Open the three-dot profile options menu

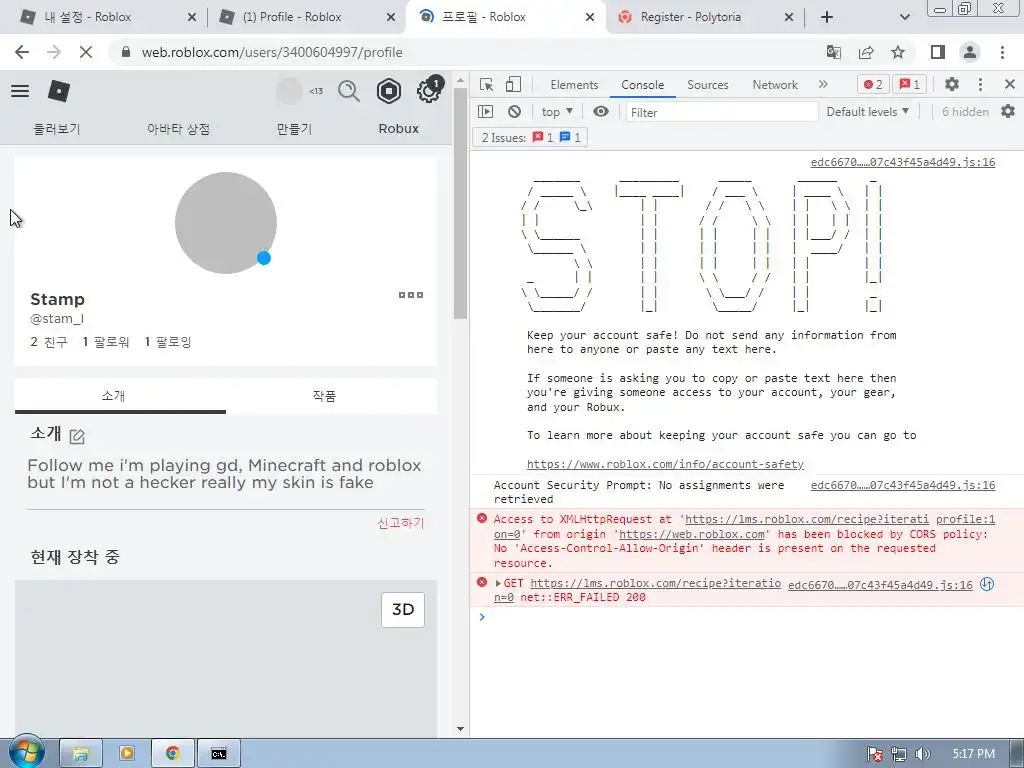(411, 295)
